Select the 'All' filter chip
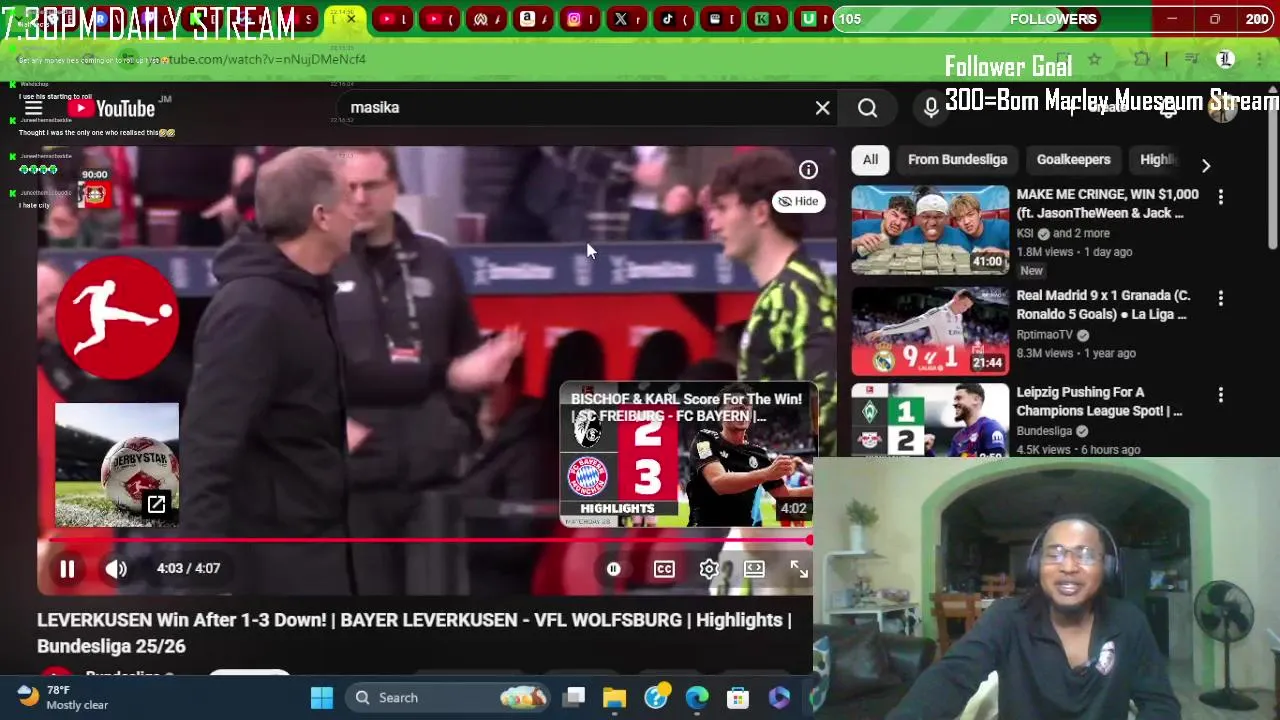 [870, 160]
